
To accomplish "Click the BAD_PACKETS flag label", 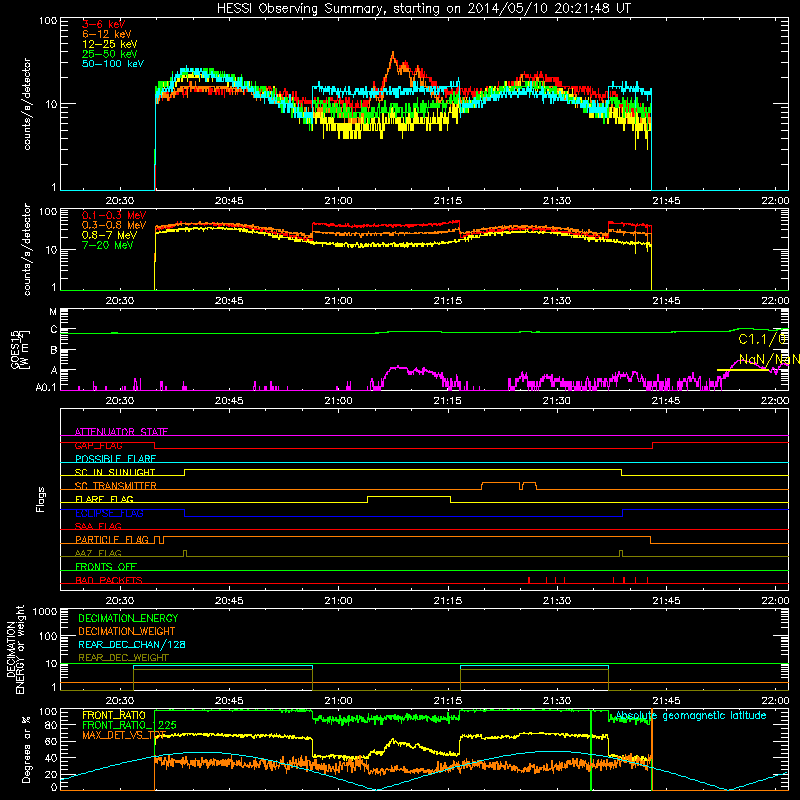I will coord(109,580).
